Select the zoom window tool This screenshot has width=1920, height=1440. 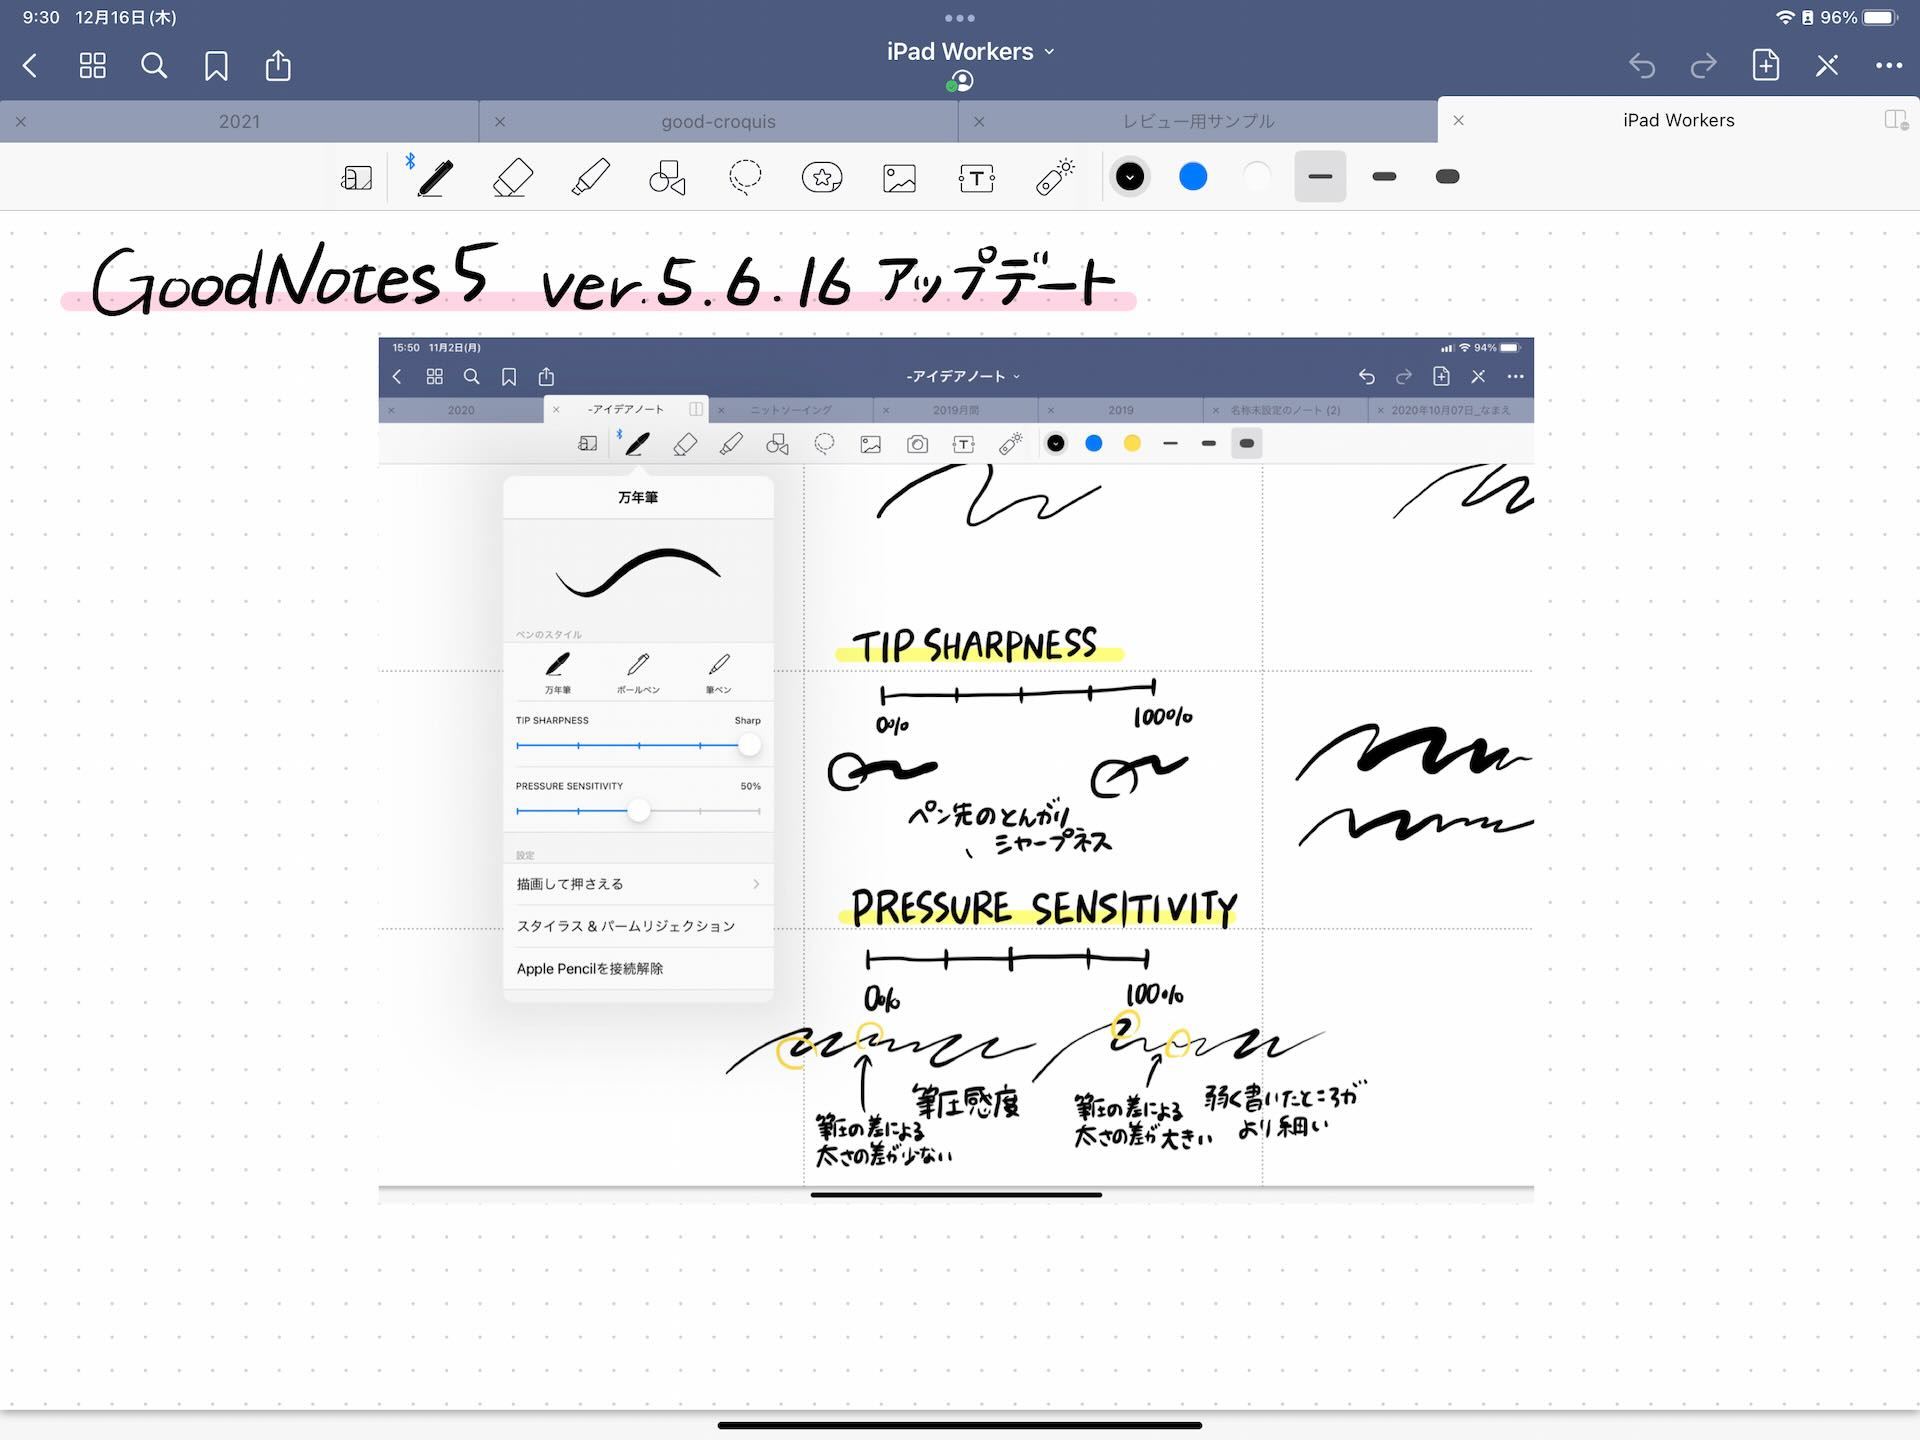click(357, 177)
